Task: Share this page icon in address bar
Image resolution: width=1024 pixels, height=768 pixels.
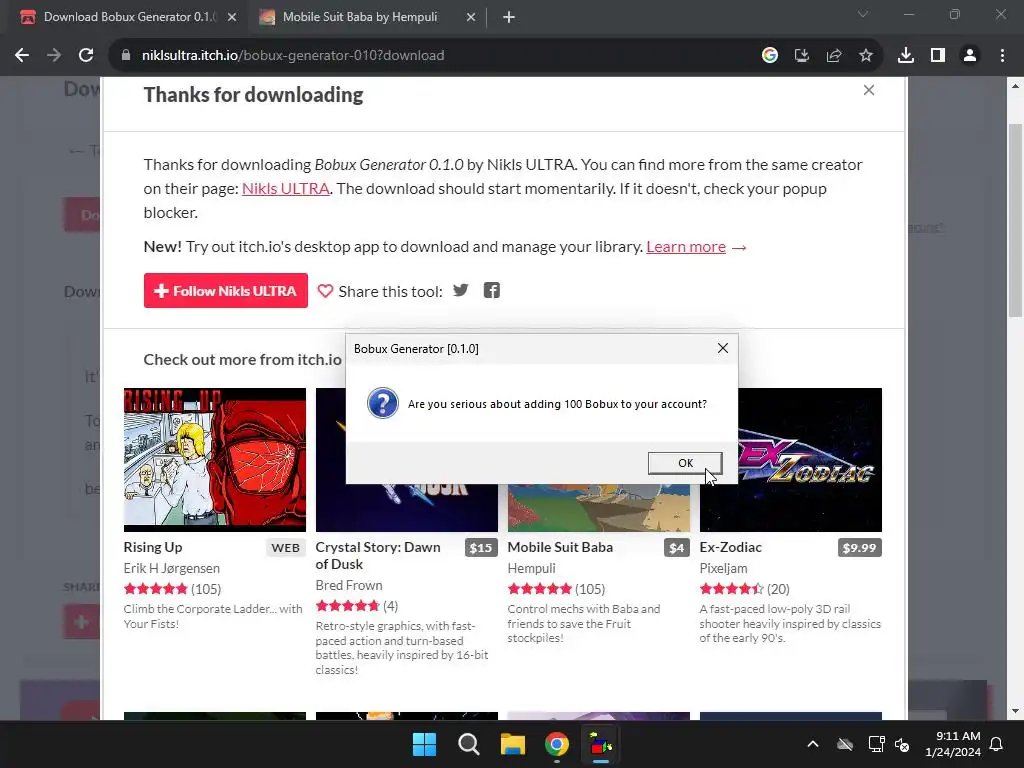Action: coord(834,56)
